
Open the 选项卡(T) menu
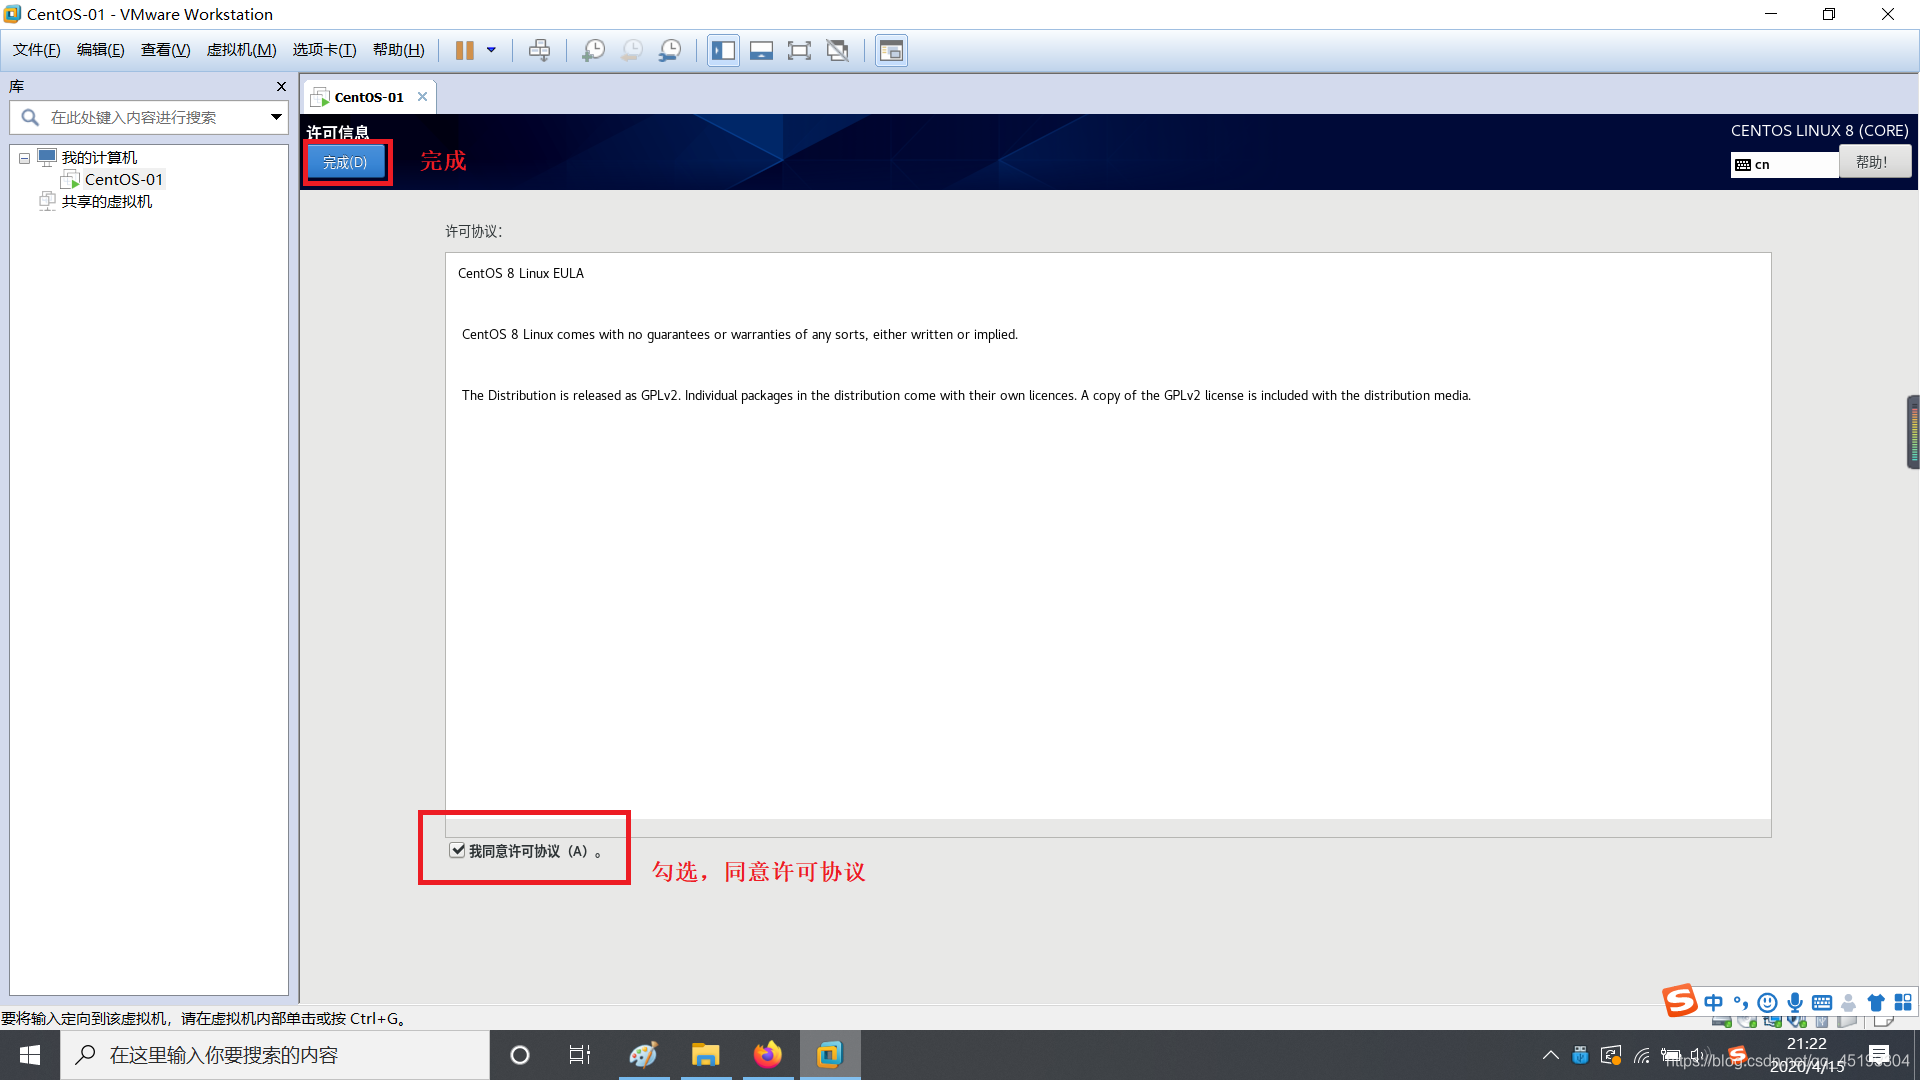pos(324,50)
